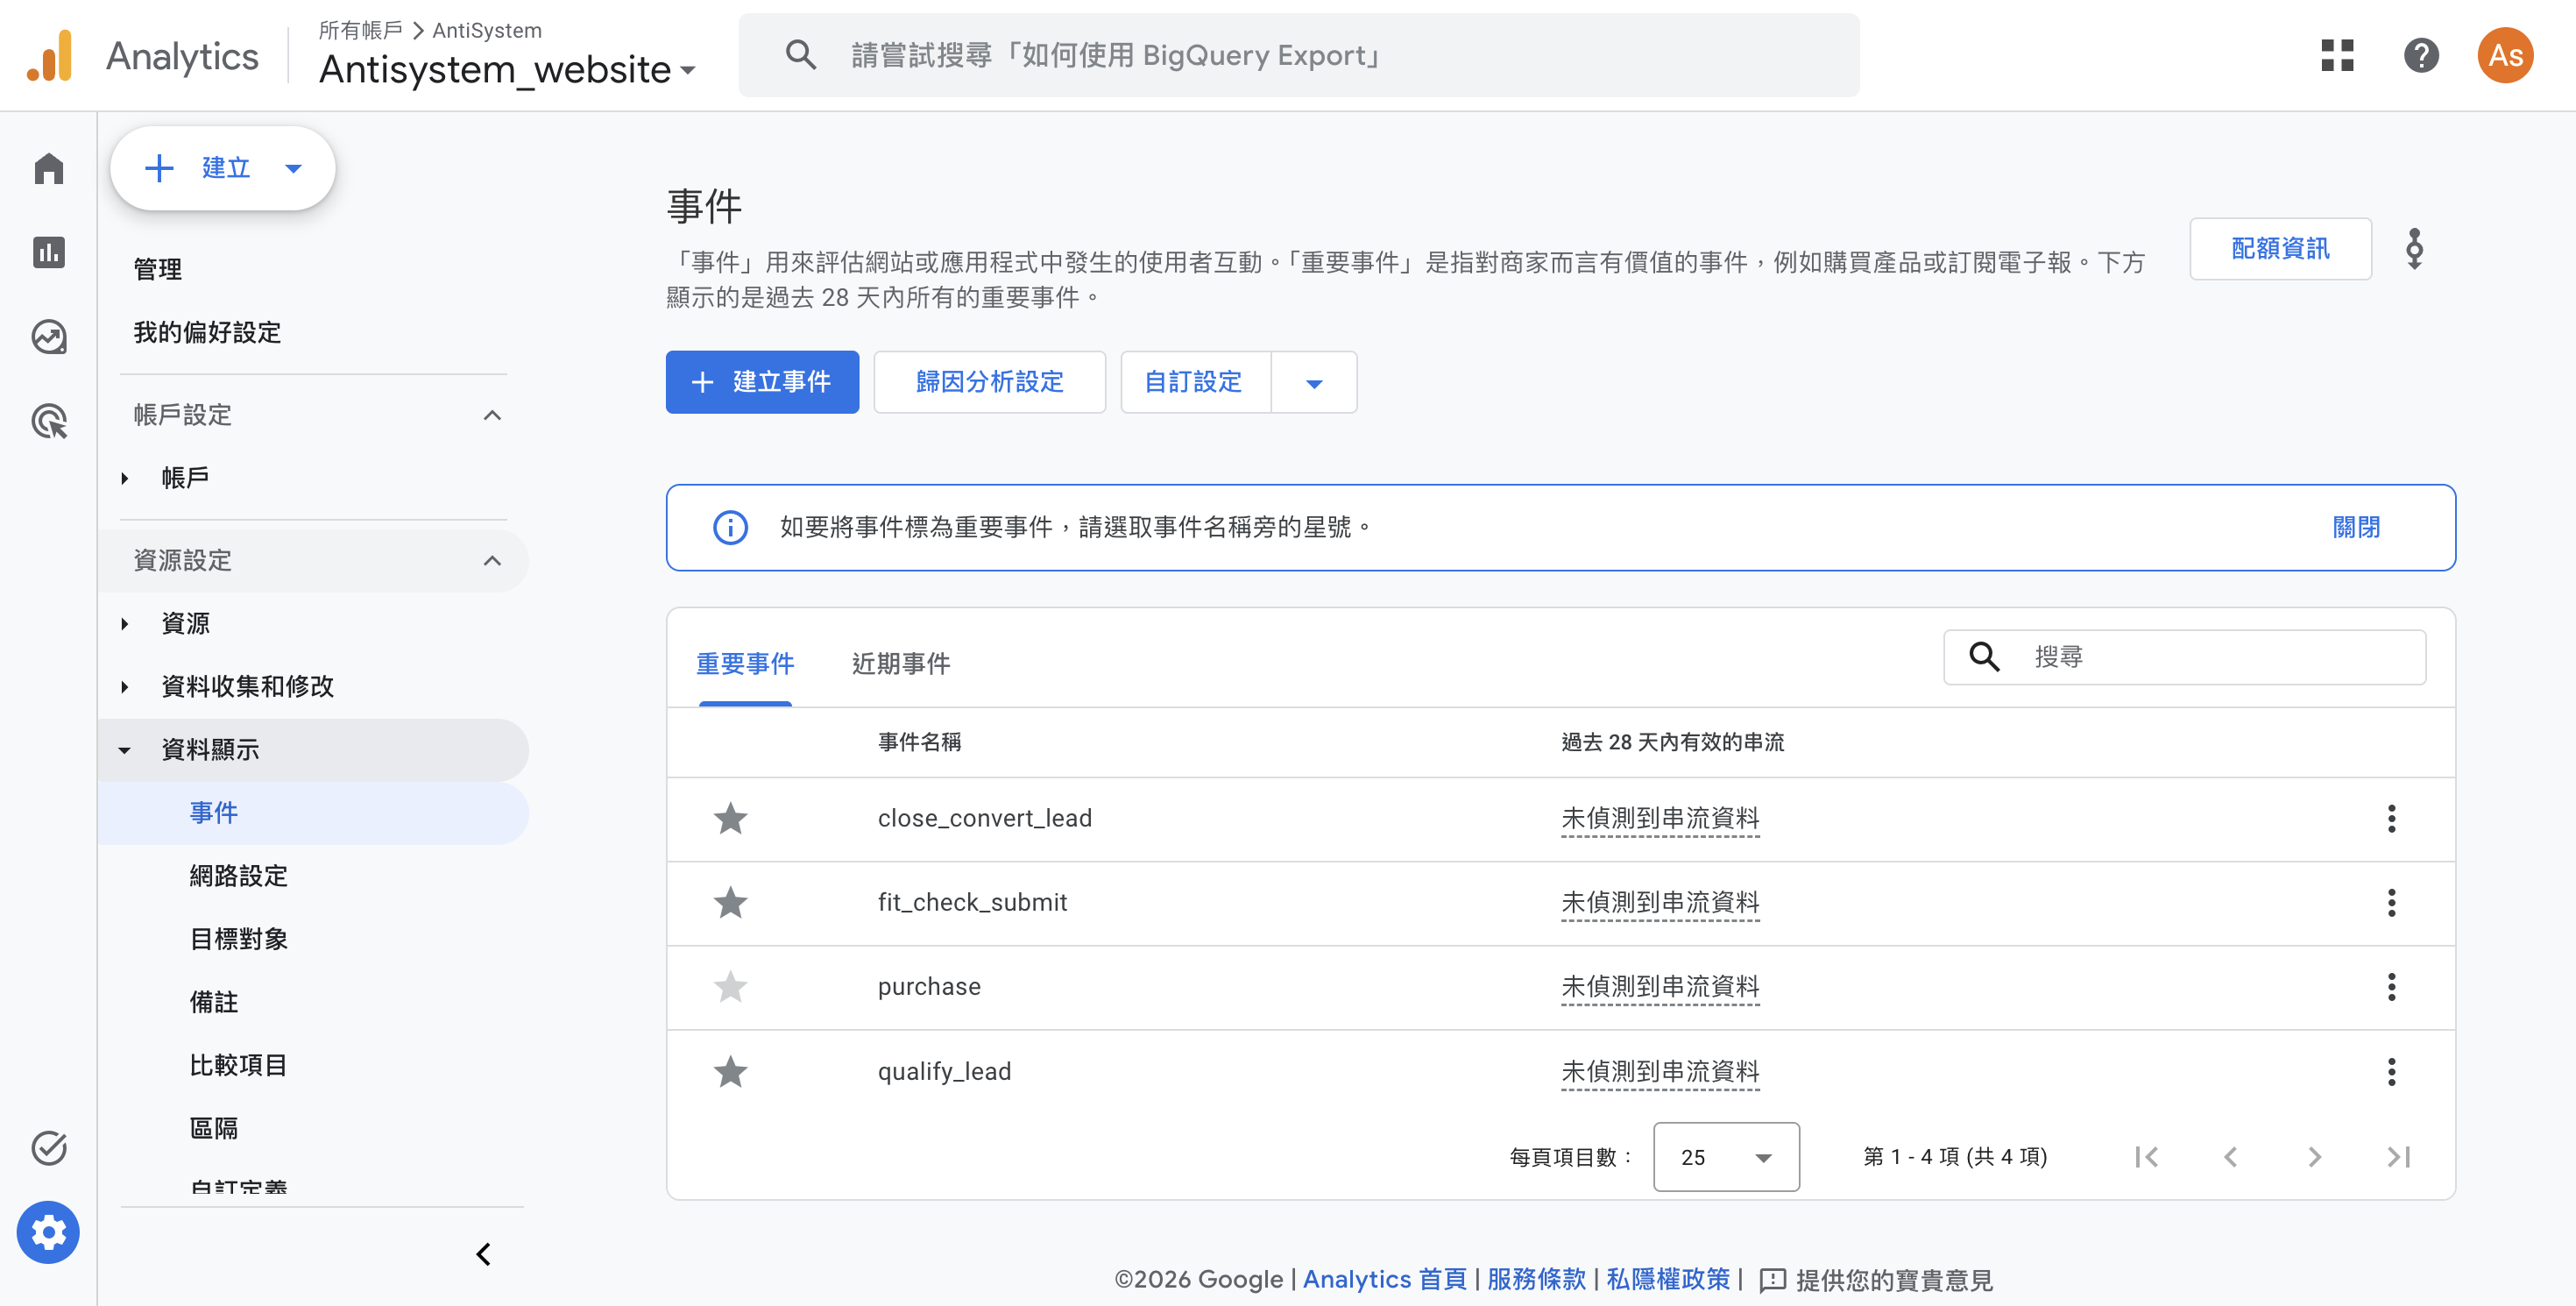
Task: Select 網路設定 in the sidebar menu
Action: pos(239,876)
